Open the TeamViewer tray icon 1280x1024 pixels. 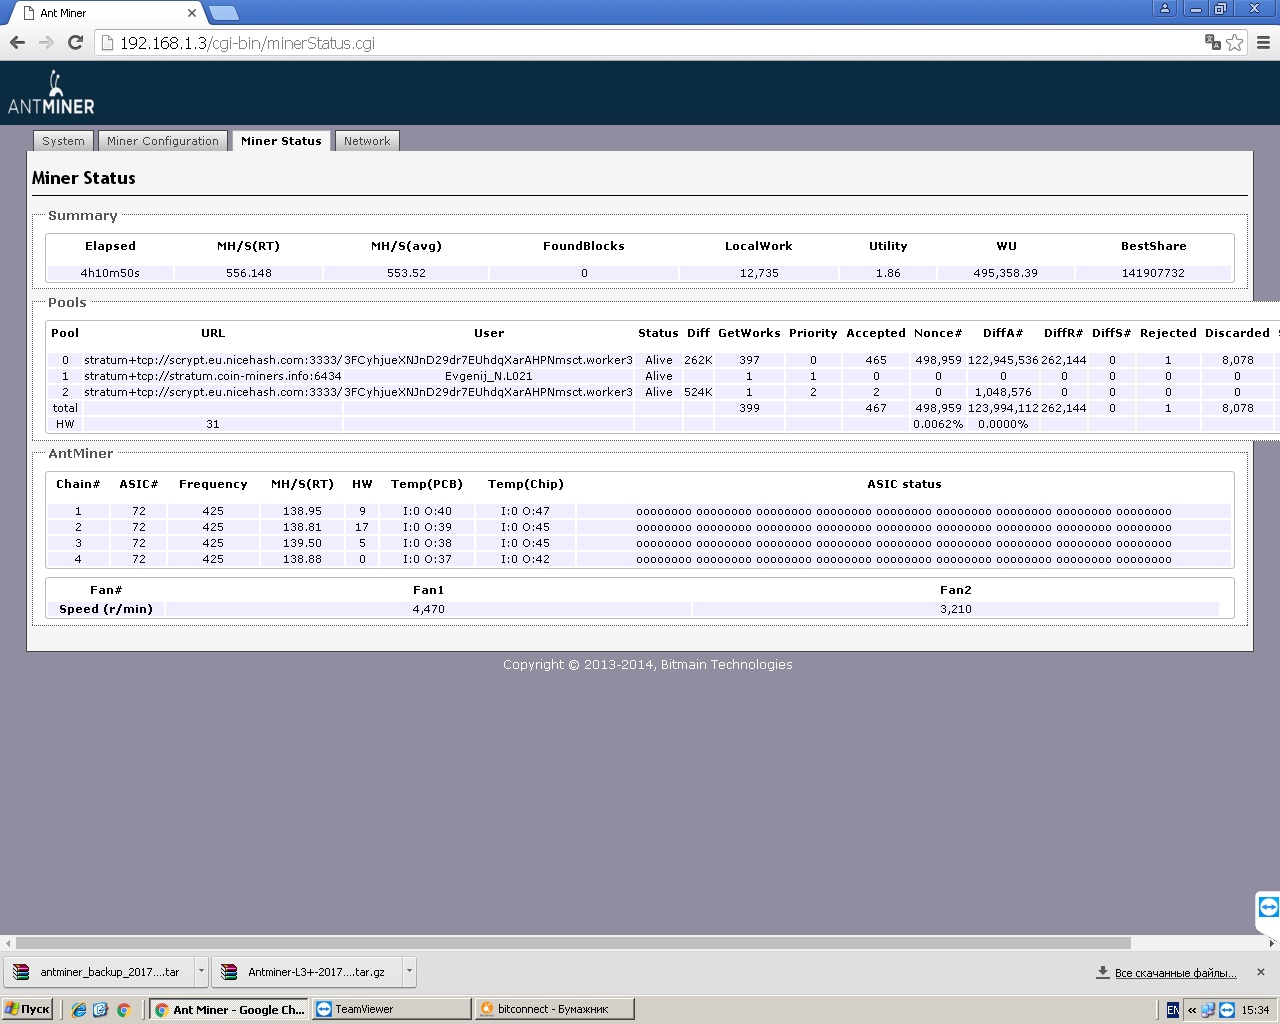(1227, 1010)
